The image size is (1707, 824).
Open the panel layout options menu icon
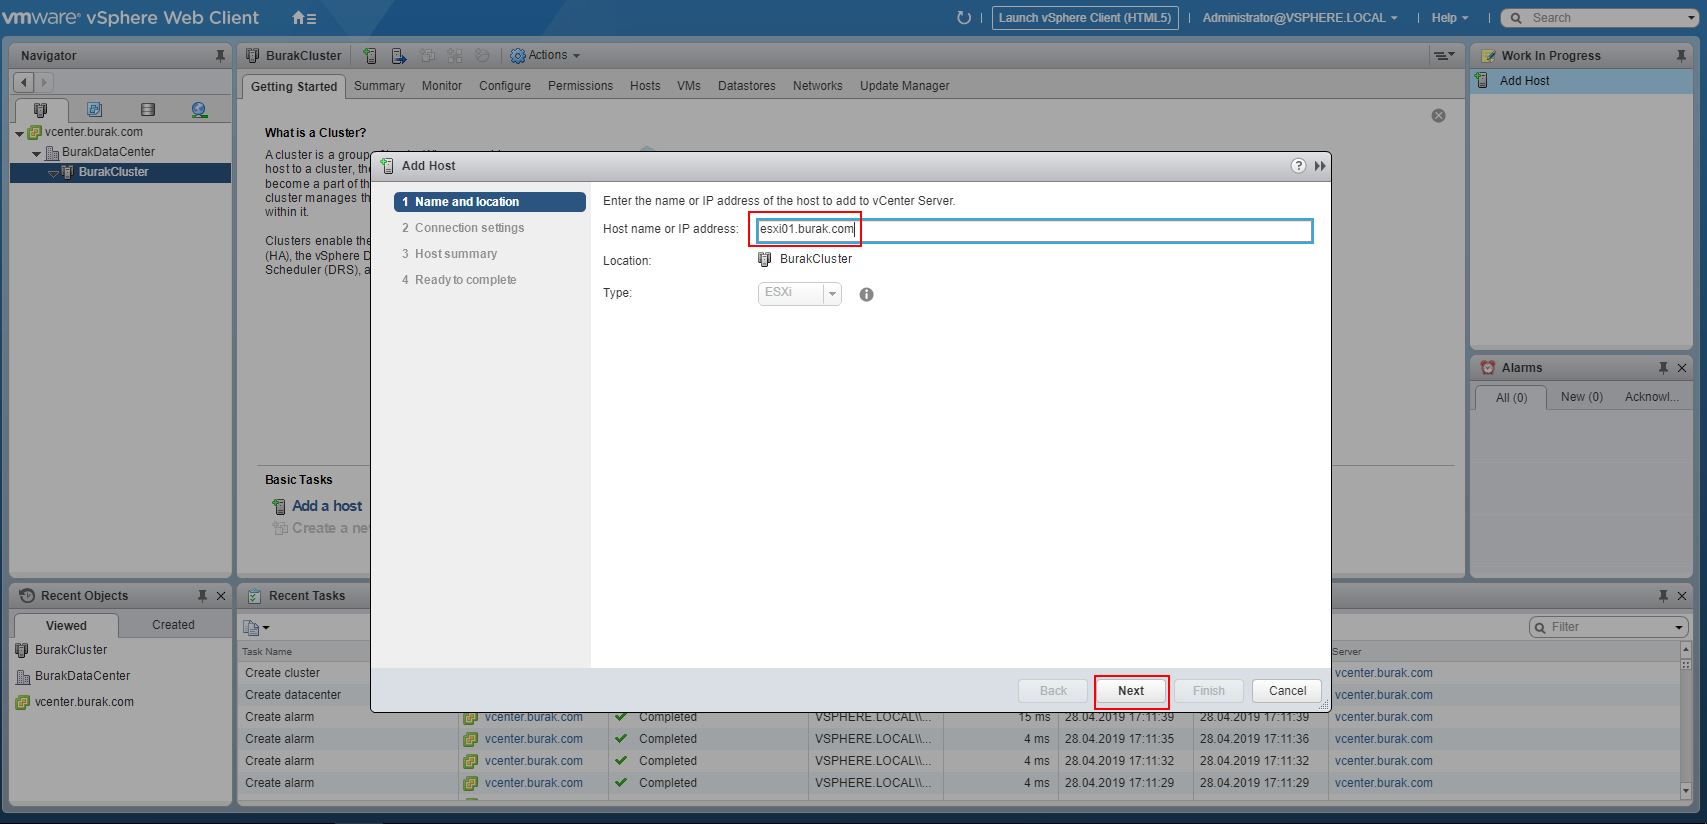[1443, 56]
